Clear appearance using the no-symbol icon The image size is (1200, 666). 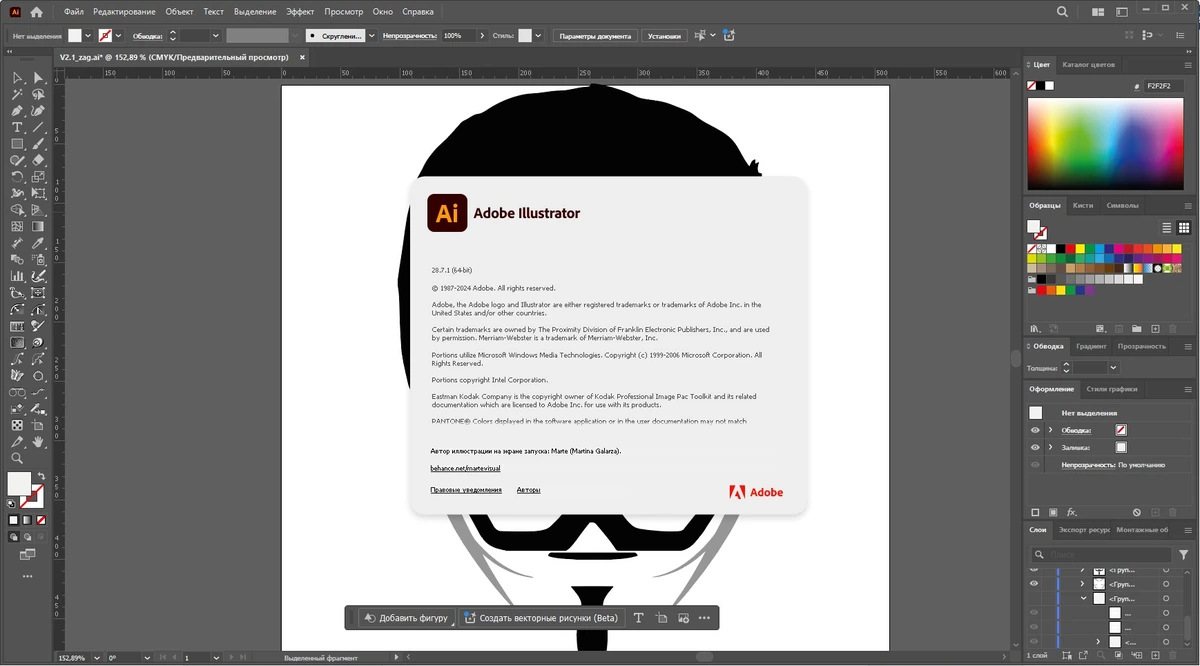[1136, 512]
